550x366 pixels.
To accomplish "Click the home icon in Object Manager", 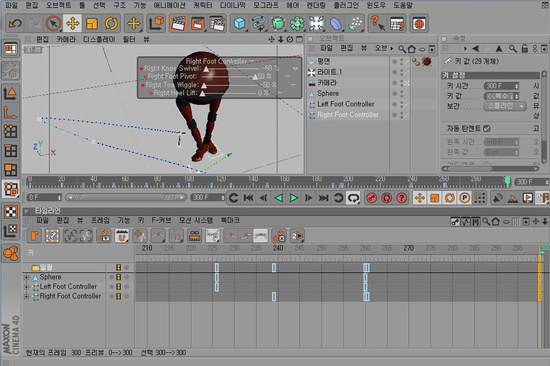I will pos(411,49).
